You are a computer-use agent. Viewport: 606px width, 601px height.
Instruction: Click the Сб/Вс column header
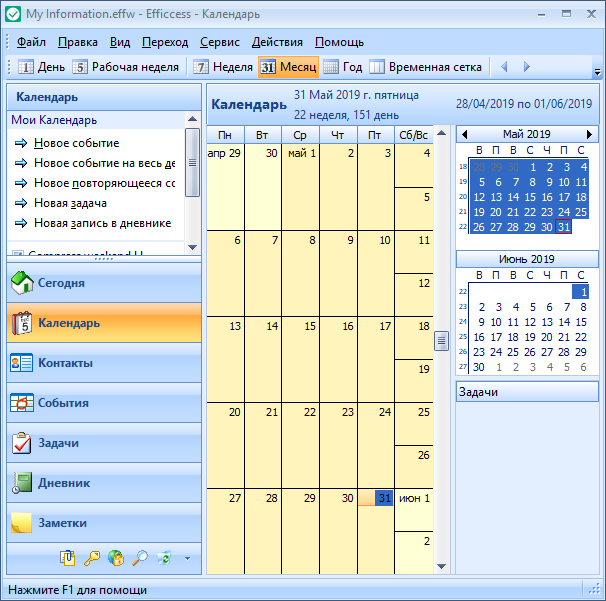click(414, 135)
